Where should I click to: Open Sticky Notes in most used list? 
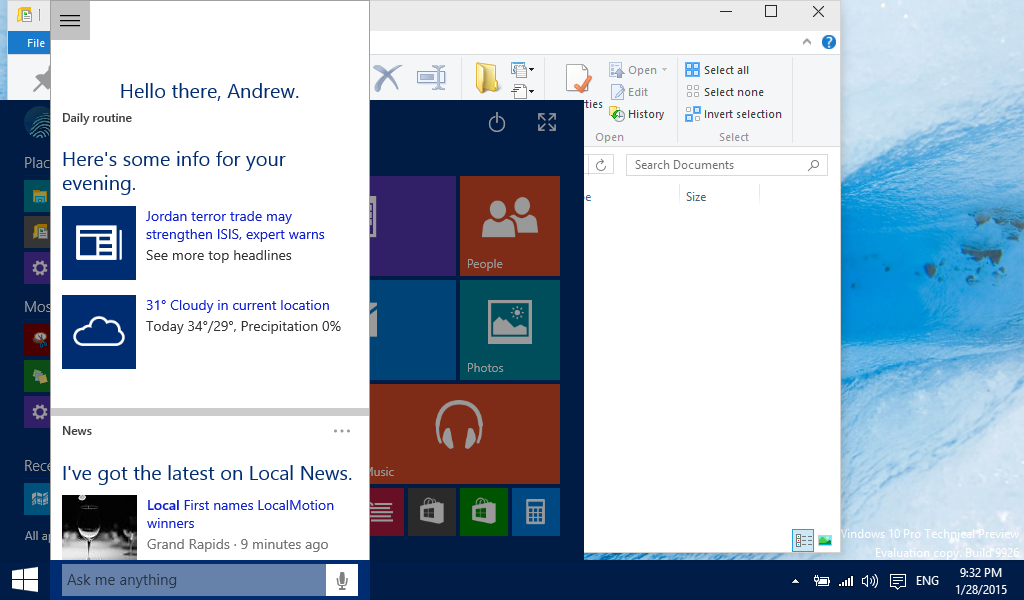click(37, 375)
